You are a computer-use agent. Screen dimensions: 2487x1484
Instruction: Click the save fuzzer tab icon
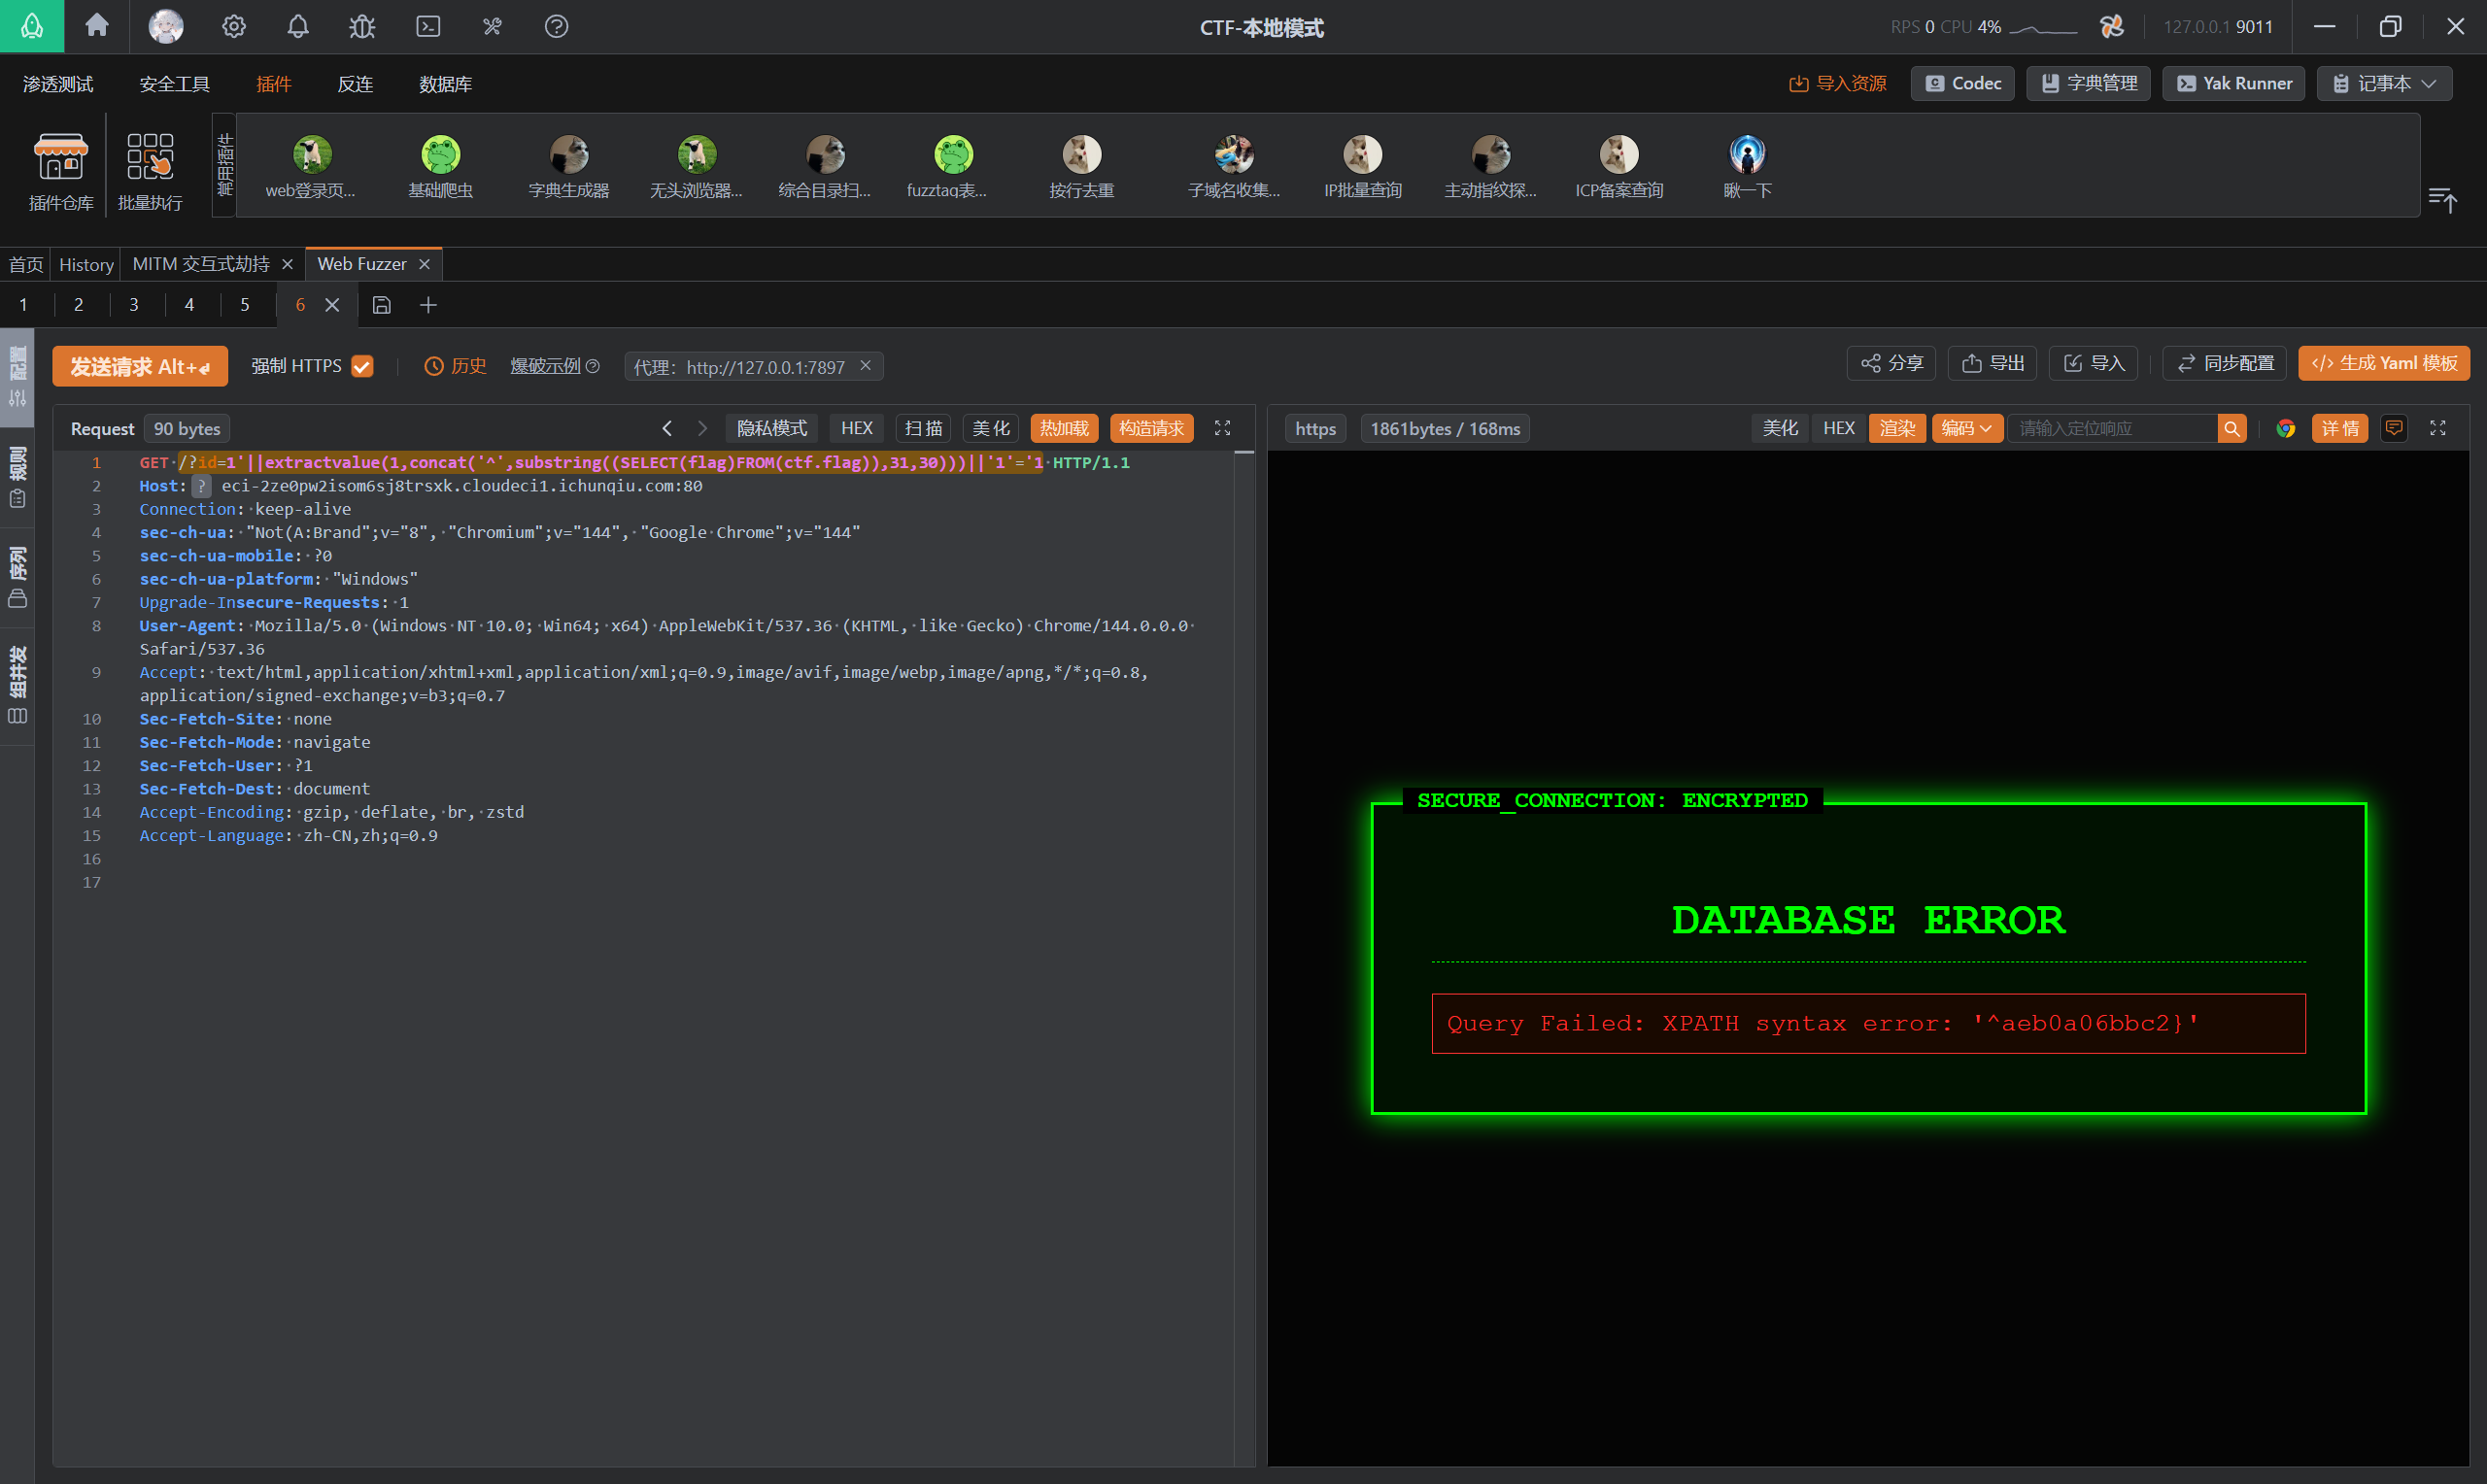(x=381, y=305)
